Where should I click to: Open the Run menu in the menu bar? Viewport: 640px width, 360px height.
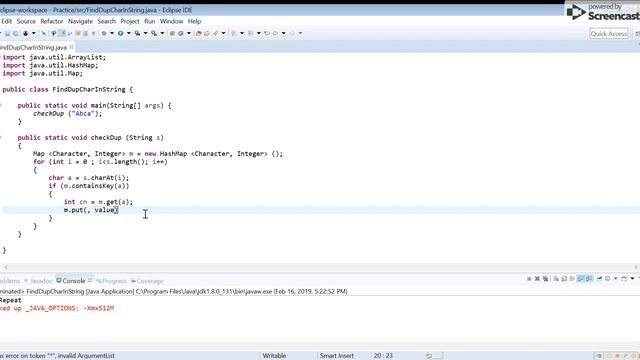point(149,21)
